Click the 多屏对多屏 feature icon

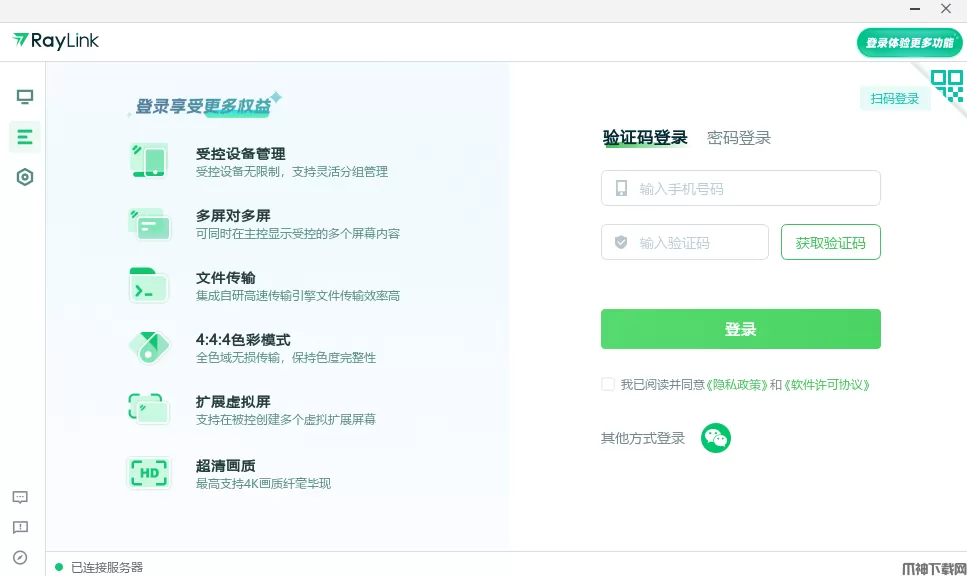149,224
